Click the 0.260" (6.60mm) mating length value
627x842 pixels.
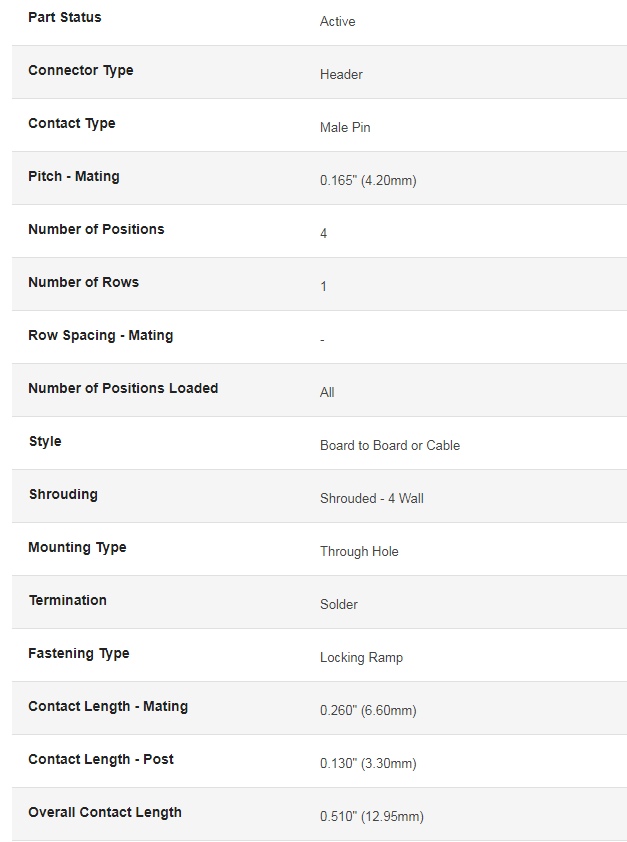(x=368, y=710)
